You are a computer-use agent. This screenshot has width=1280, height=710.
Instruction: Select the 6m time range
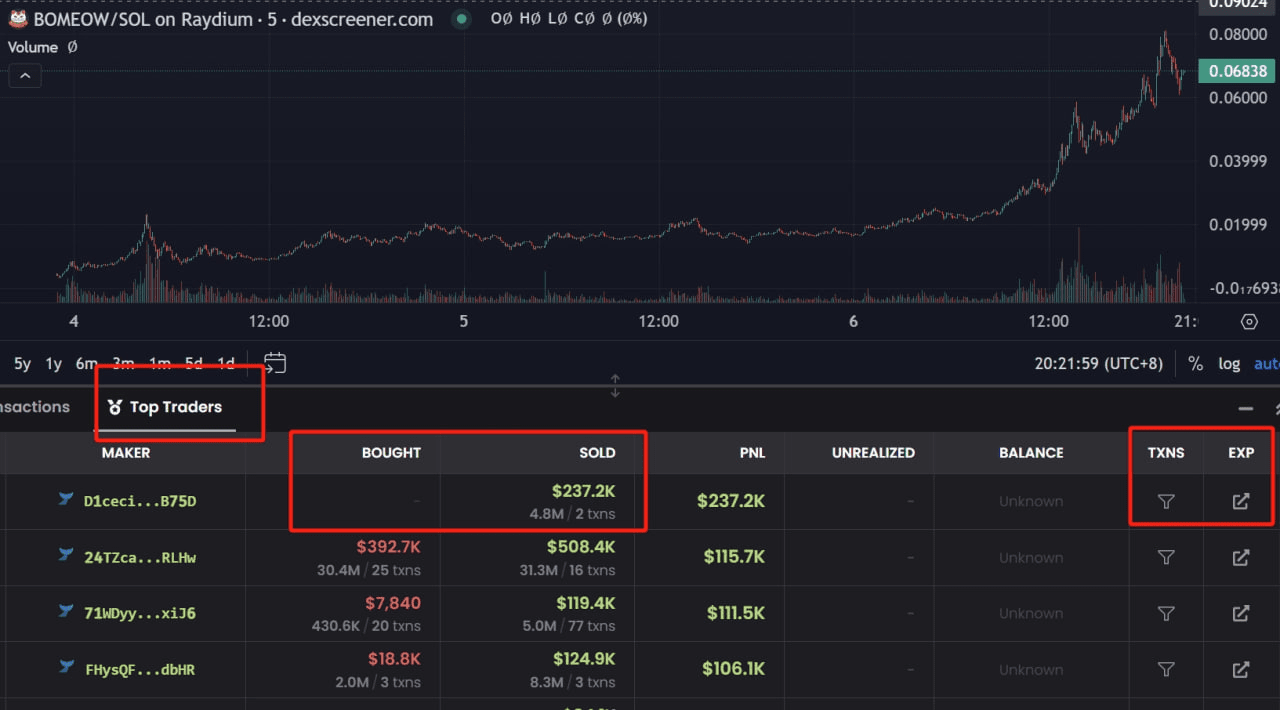[87, 364]
